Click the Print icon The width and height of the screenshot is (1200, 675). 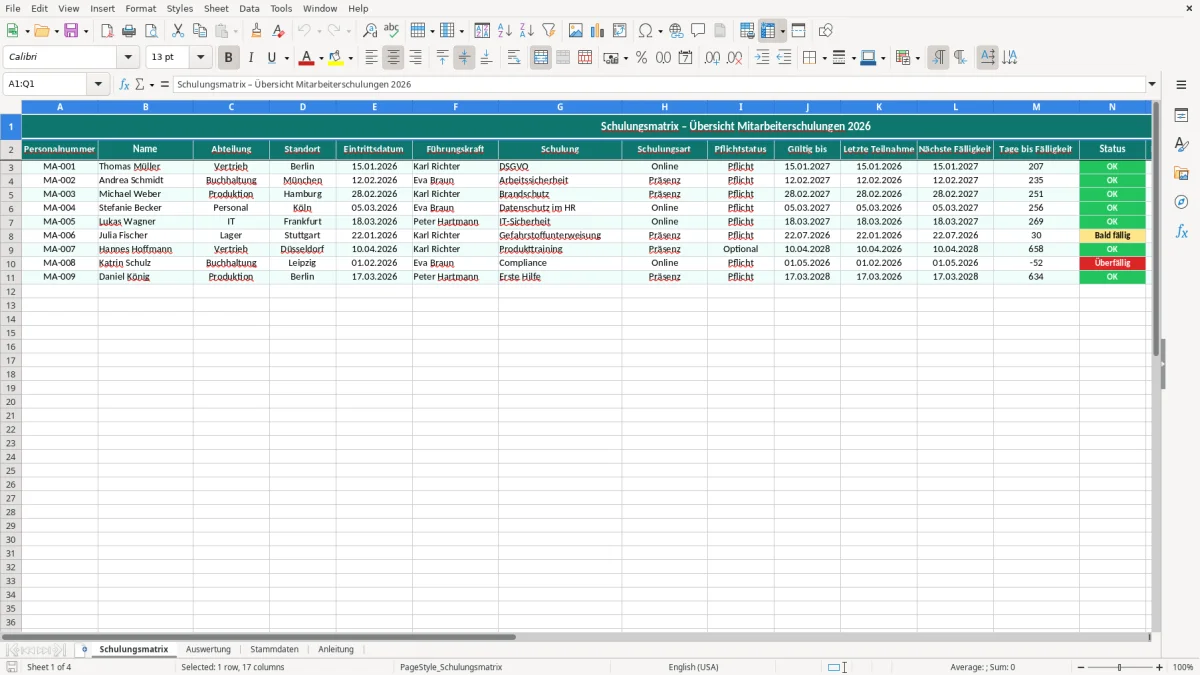[129, 31]
